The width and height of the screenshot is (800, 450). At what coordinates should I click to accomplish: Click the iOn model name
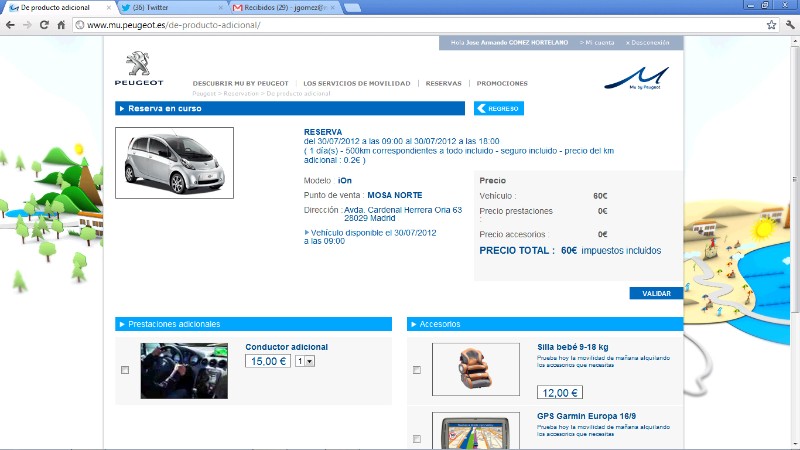[344, 181]
